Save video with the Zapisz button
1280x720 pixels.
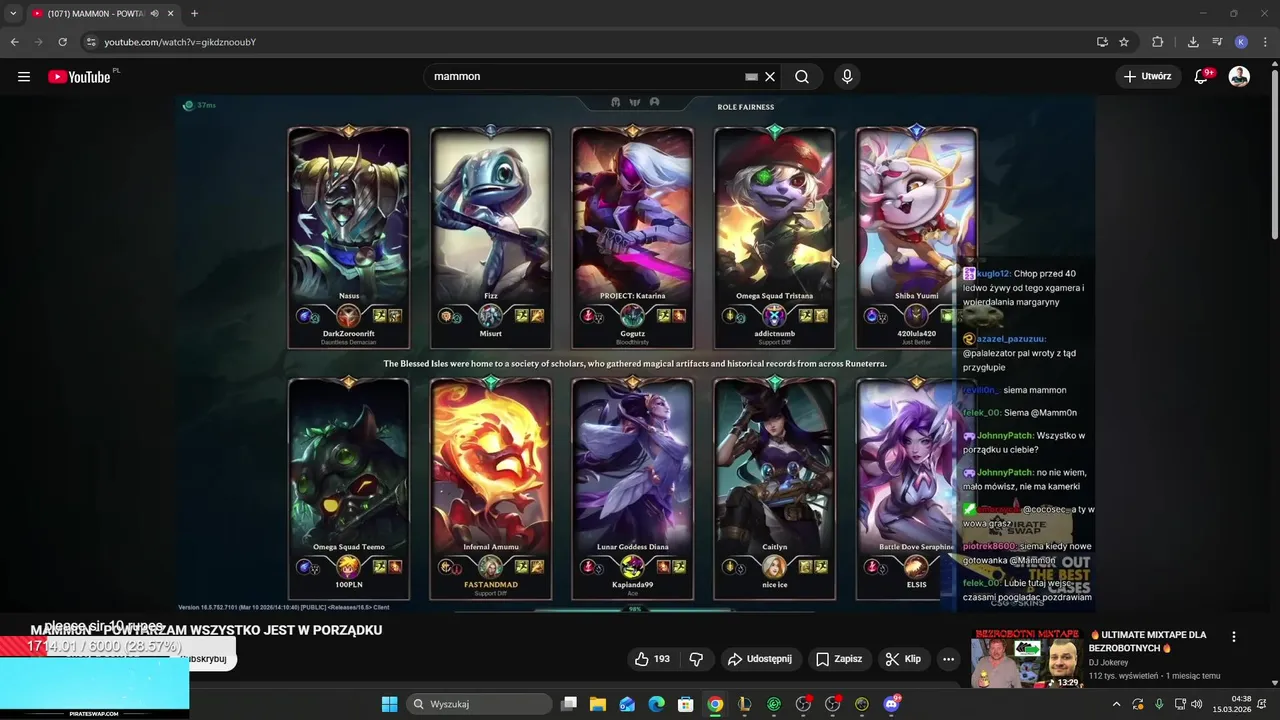click(838, 659)
